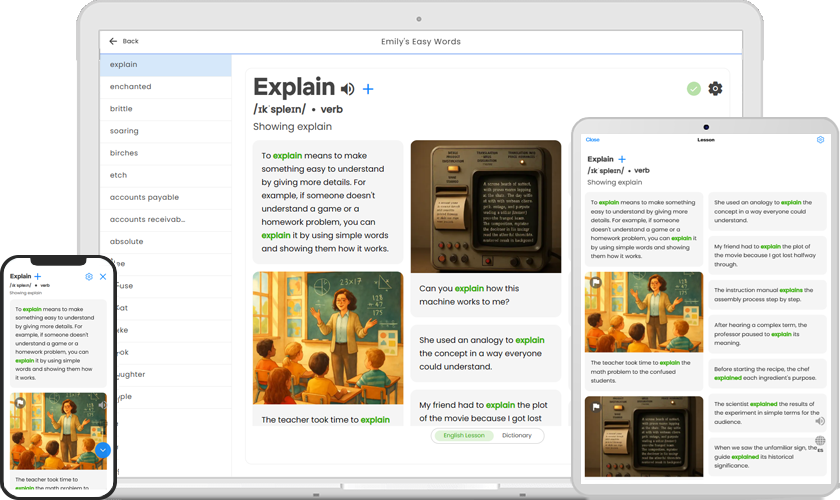Click 'Close' on the tablet
The image size is (840, 500).
click(592, 140)
